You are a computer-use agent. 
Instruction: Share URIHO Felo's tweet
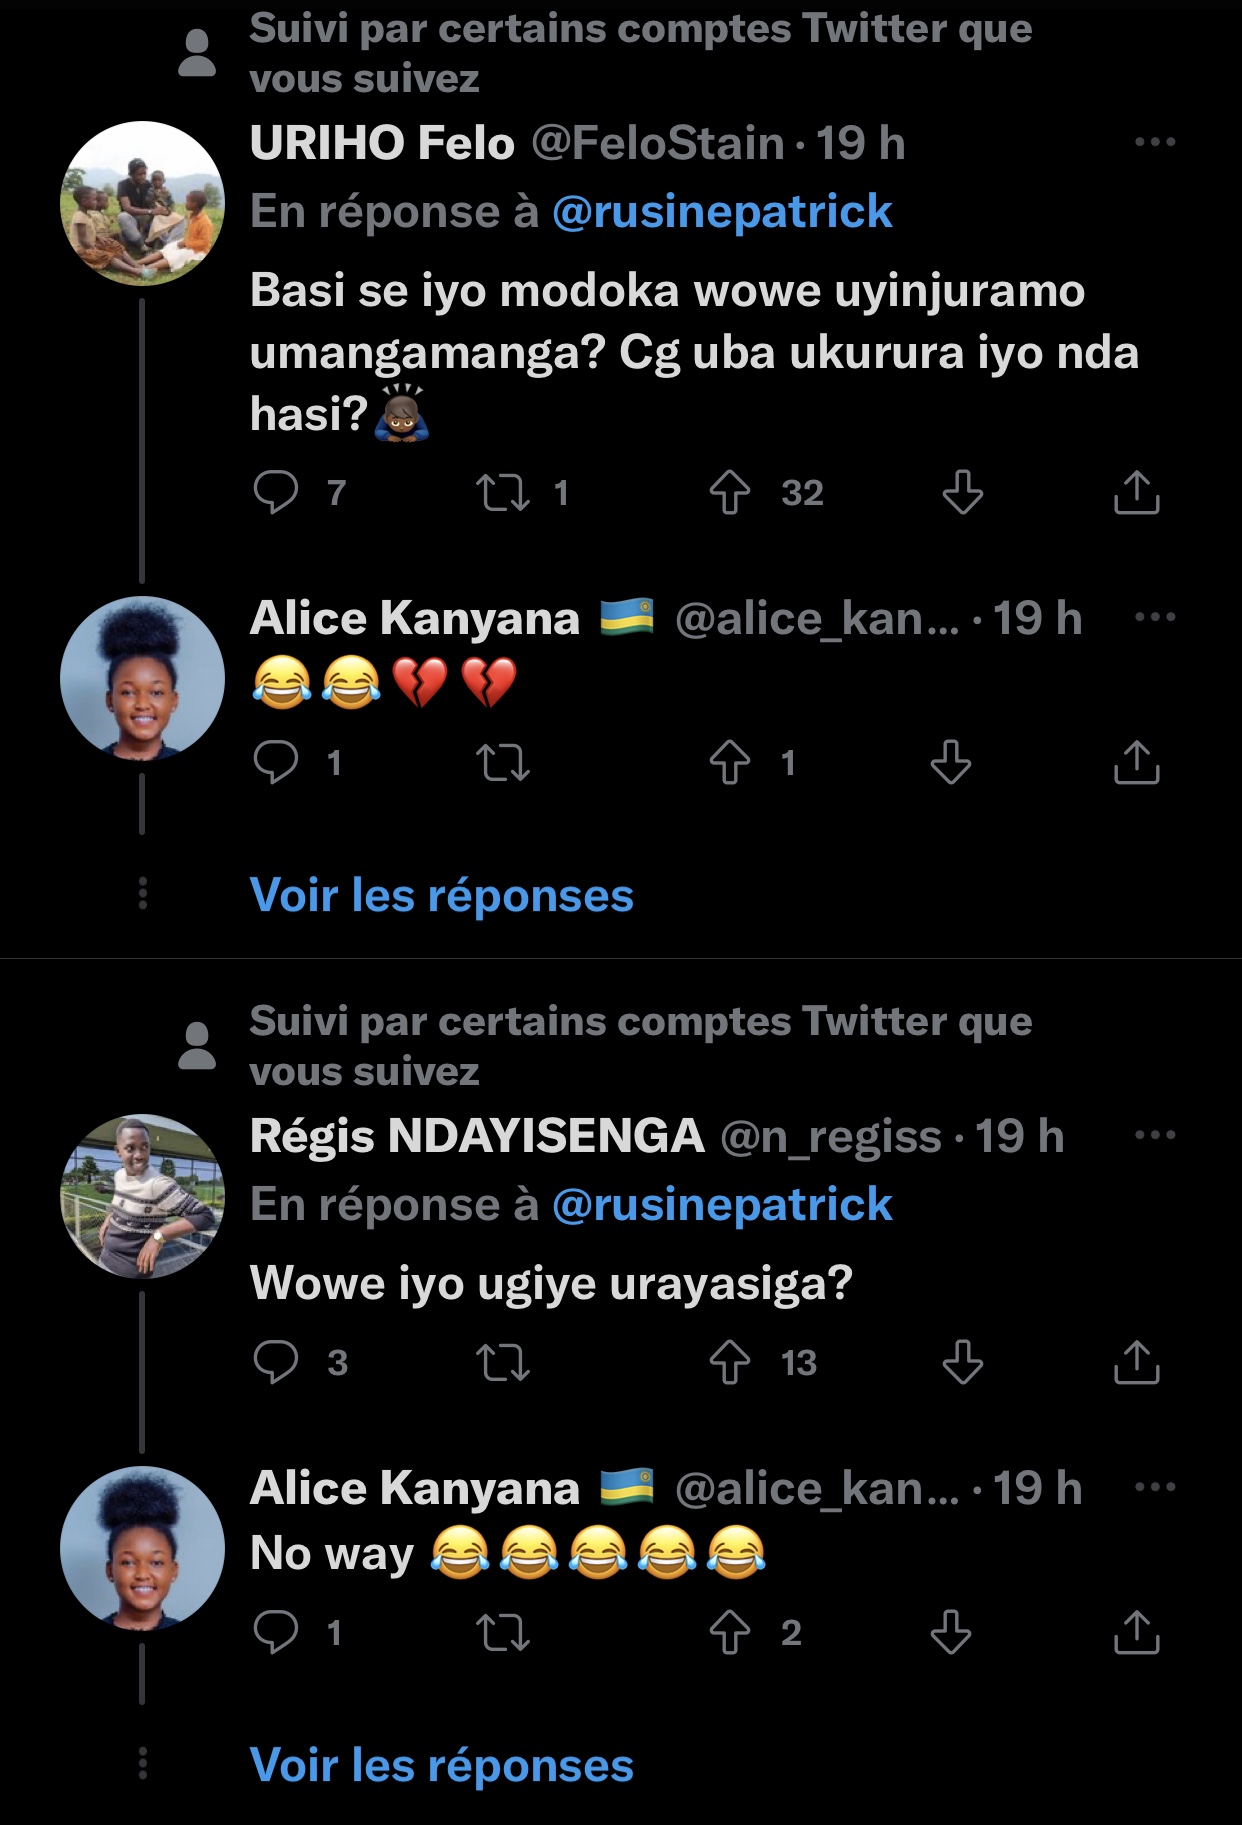(x=1136, y=492)
